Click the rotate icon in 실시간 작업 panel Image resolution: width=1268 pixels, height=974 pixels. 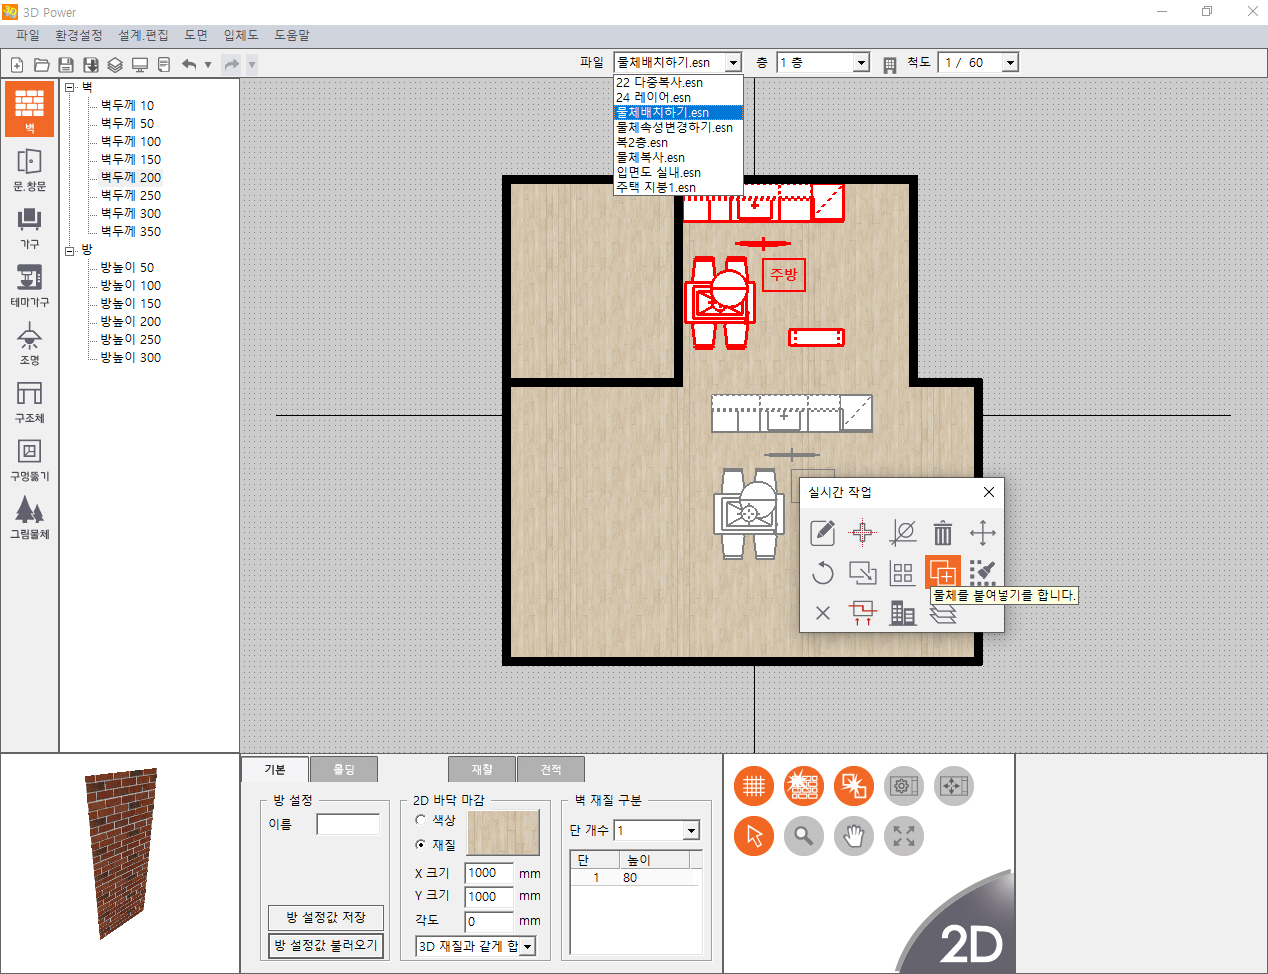[x=822, y=573]
